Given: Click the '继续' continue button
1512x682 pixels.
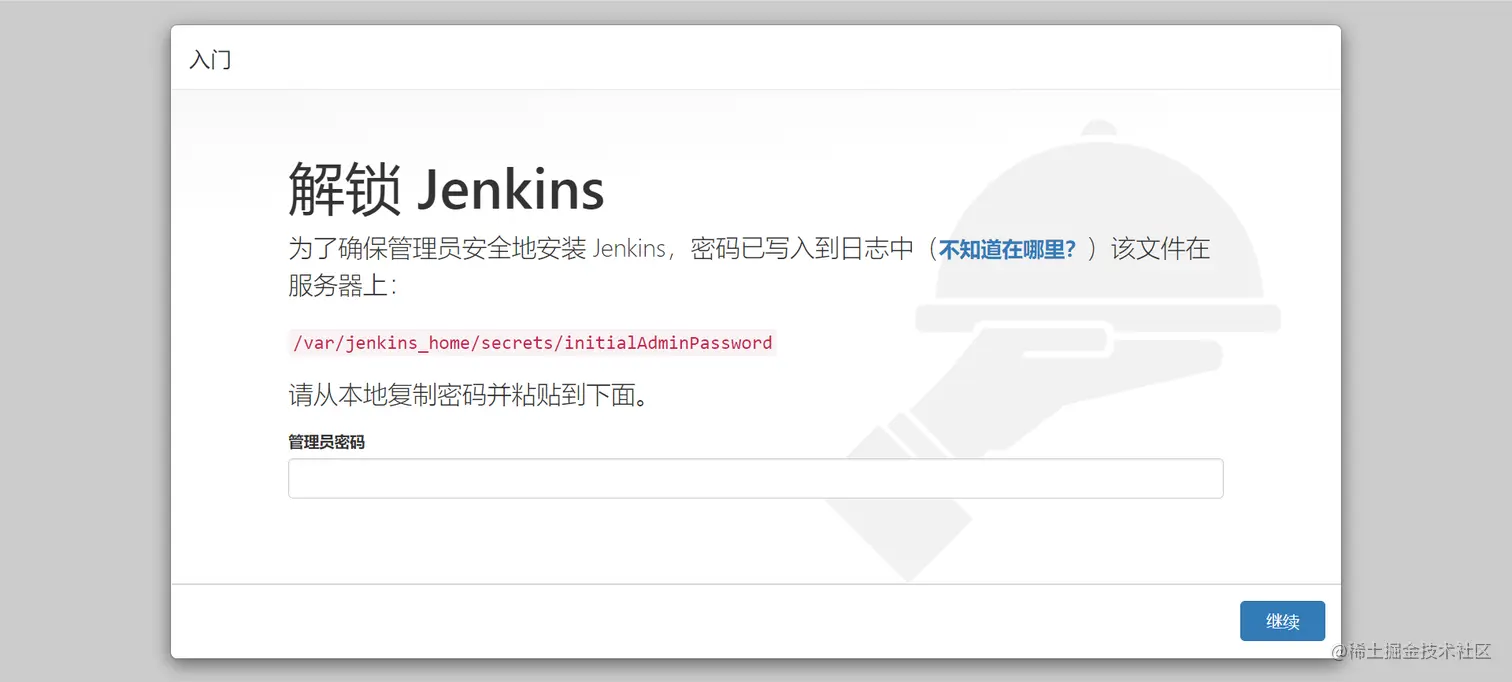Looking at the screenshot, I should coord(1282,621).
